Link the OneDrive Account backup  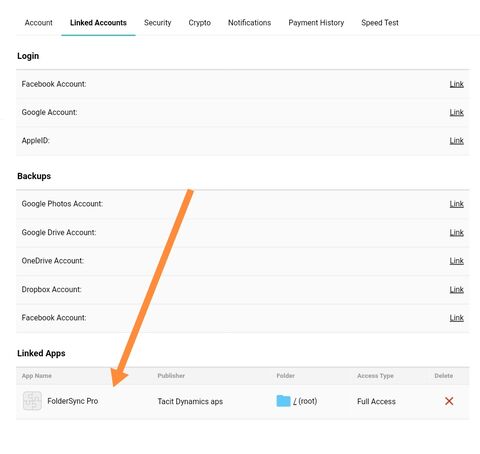coord(456,261)
